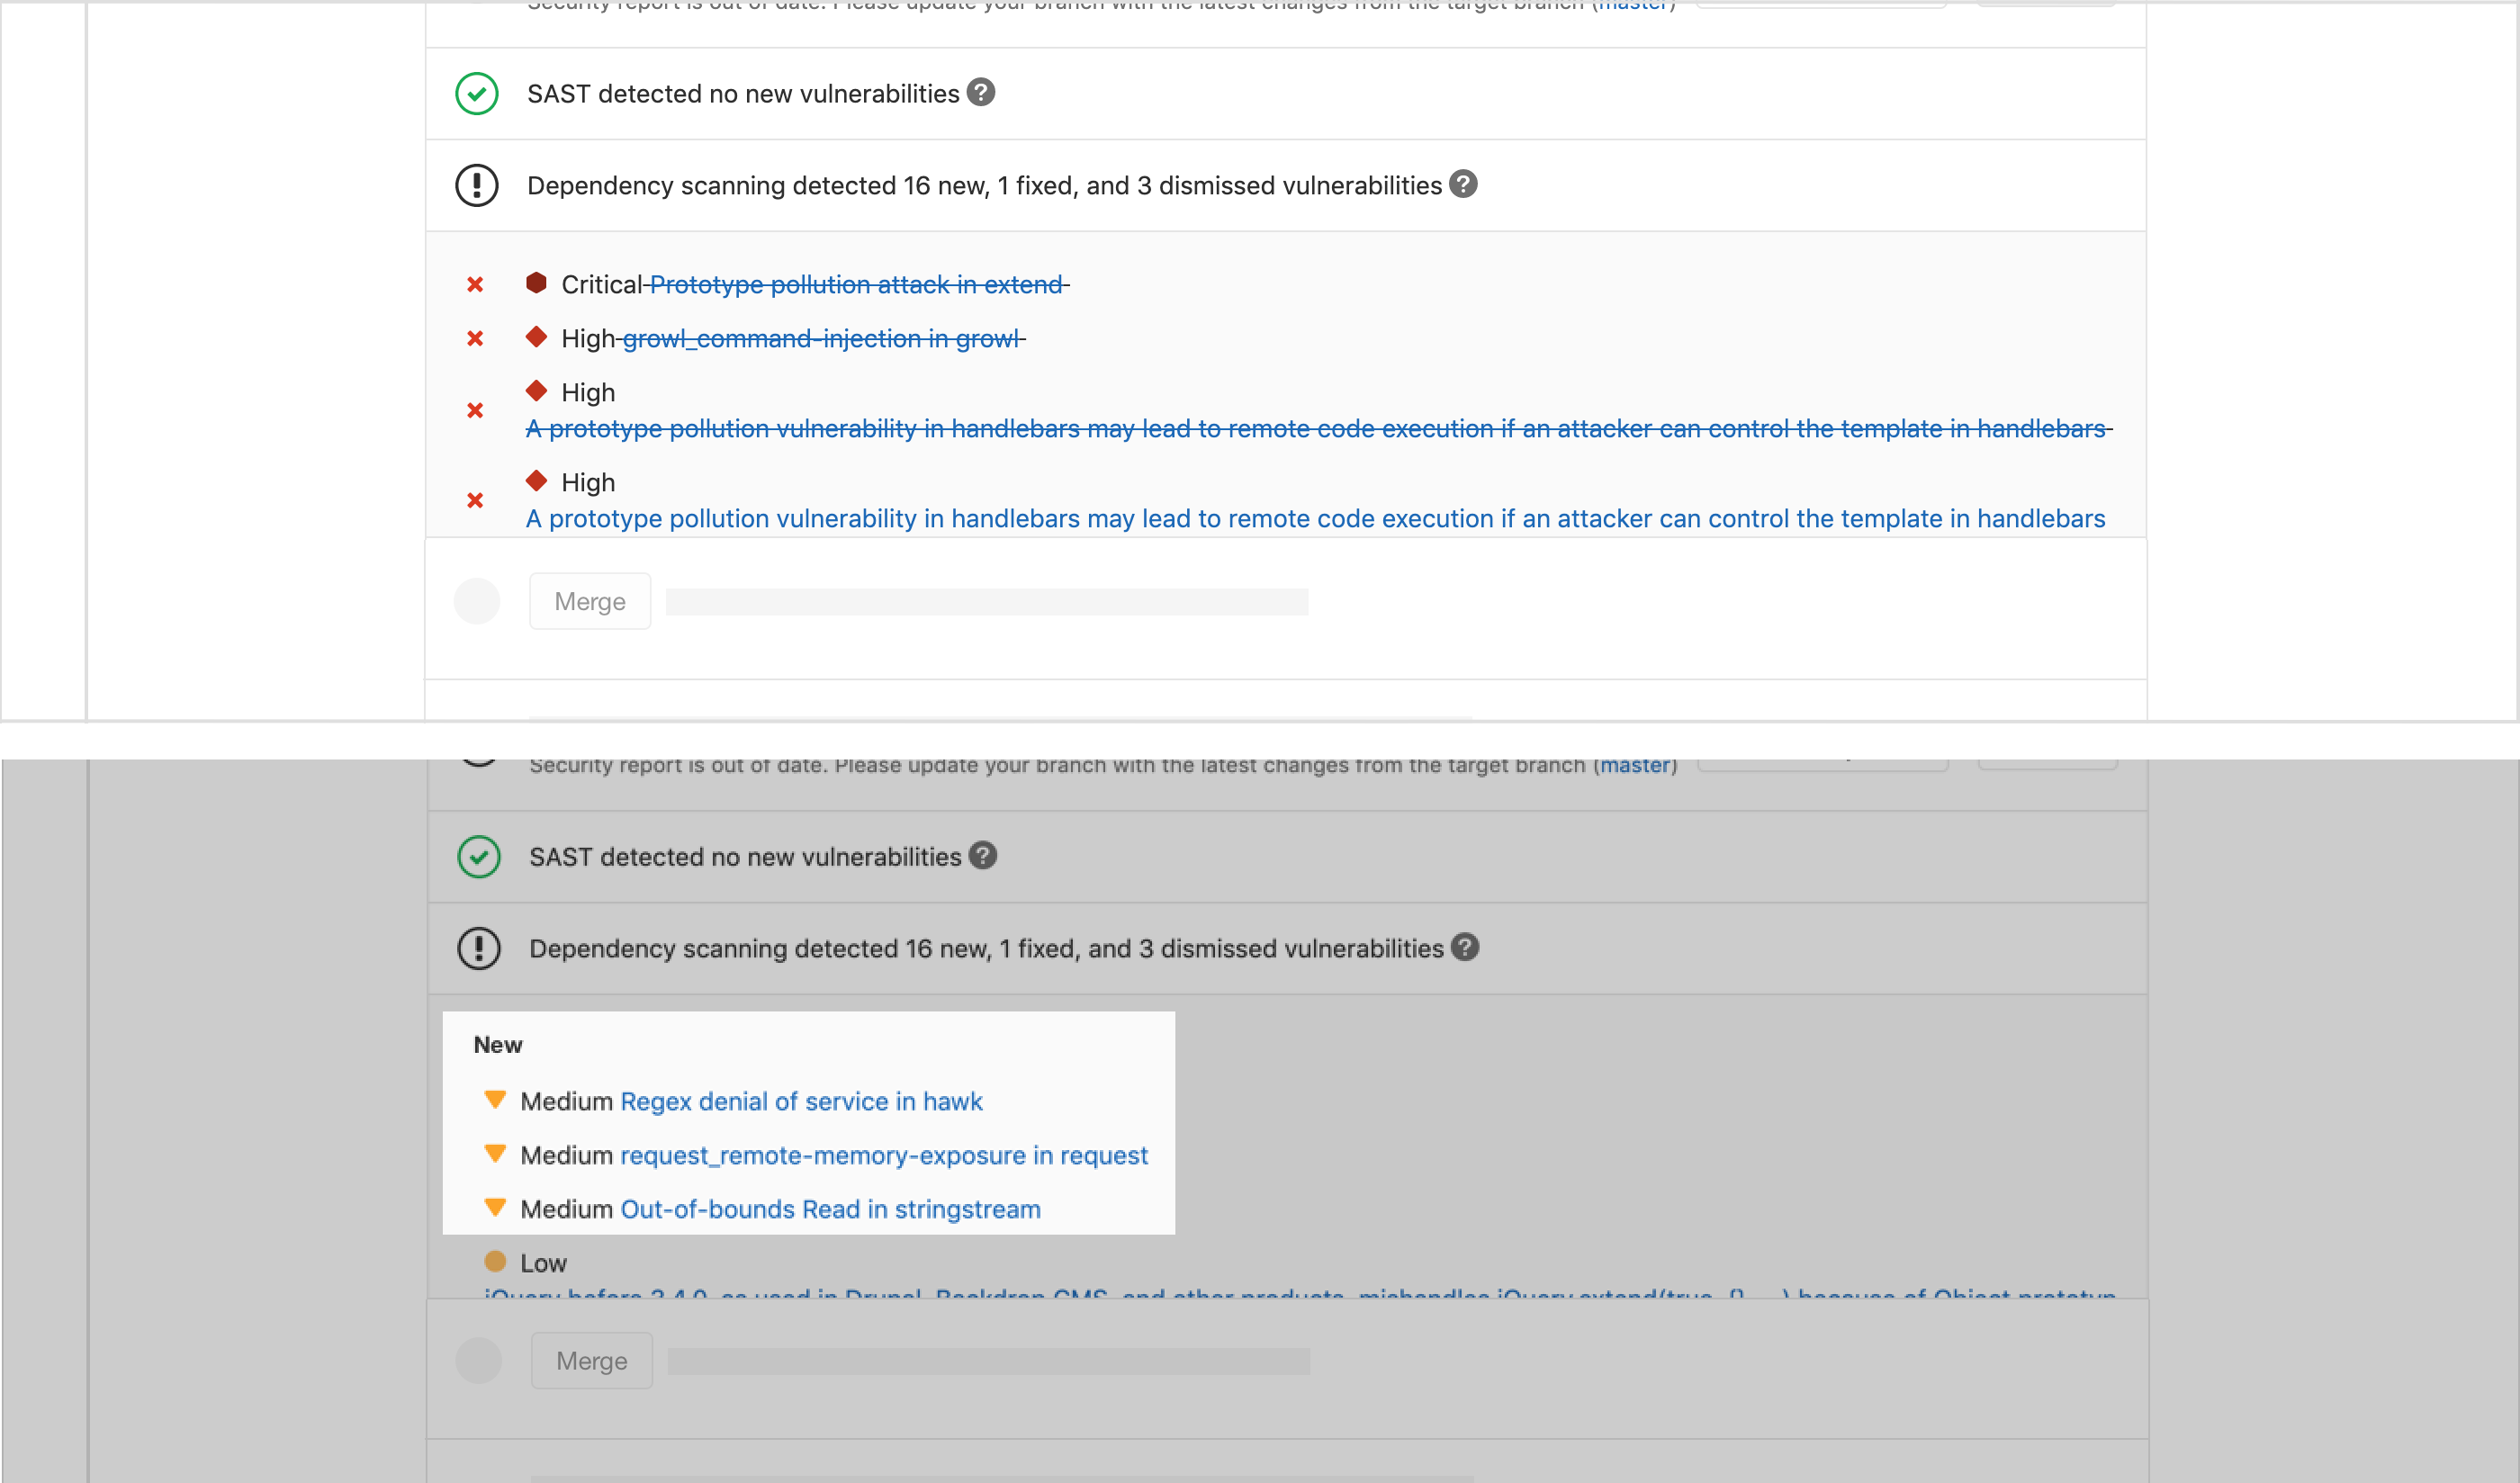Viewport: 2520px width, 1483px height.
Task: Open the Dependency scanning help icon in the upper view
Action: [1463, 184]
